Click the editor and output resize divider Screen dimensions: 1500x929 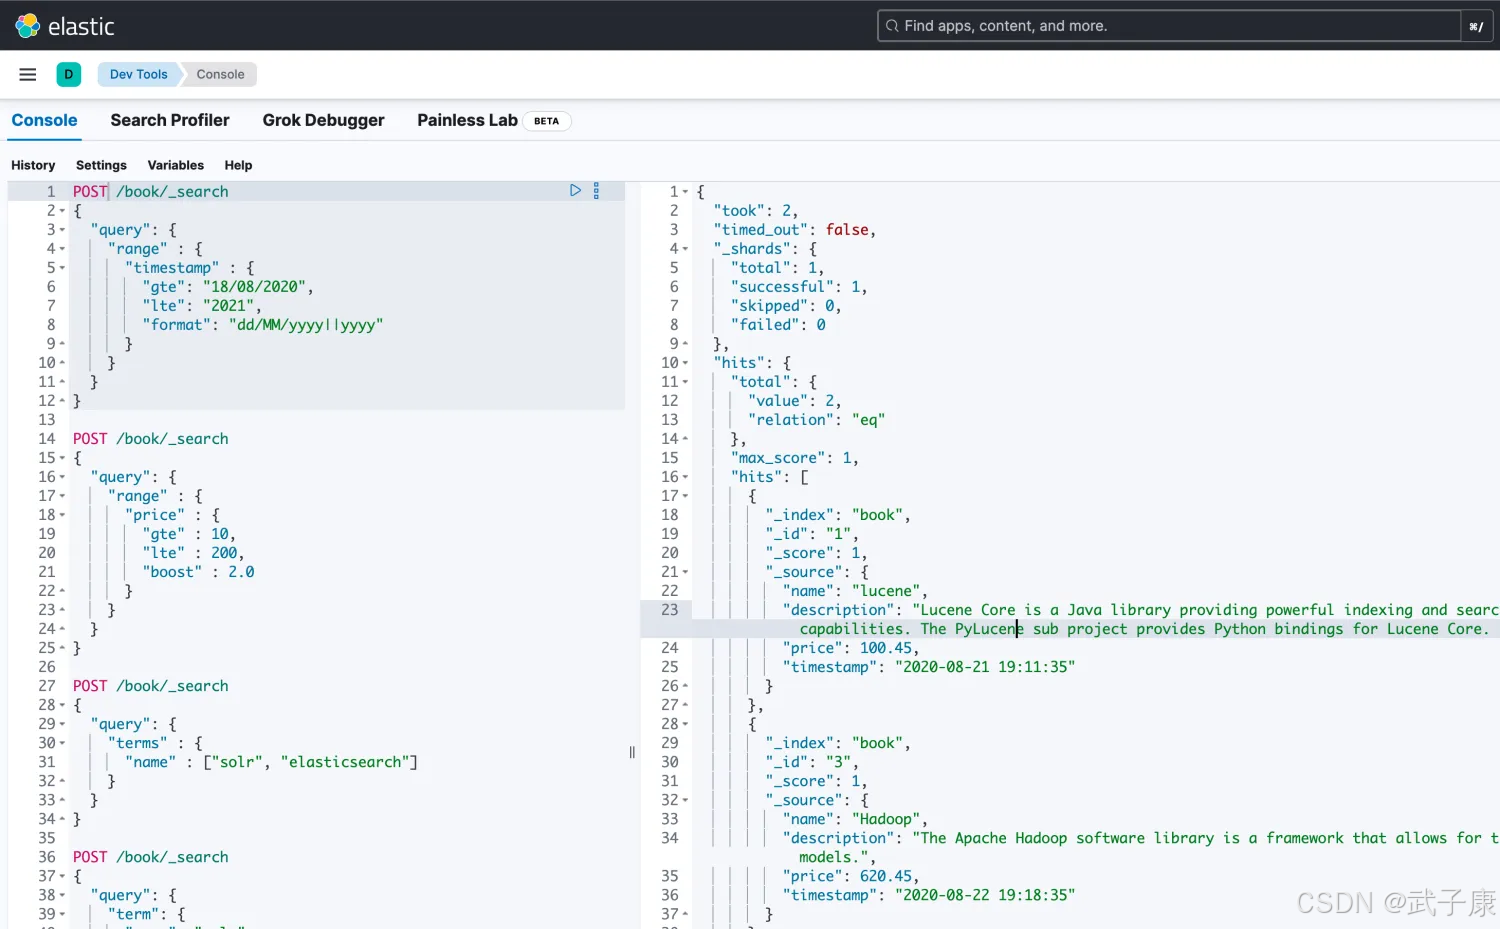[632, 752]
